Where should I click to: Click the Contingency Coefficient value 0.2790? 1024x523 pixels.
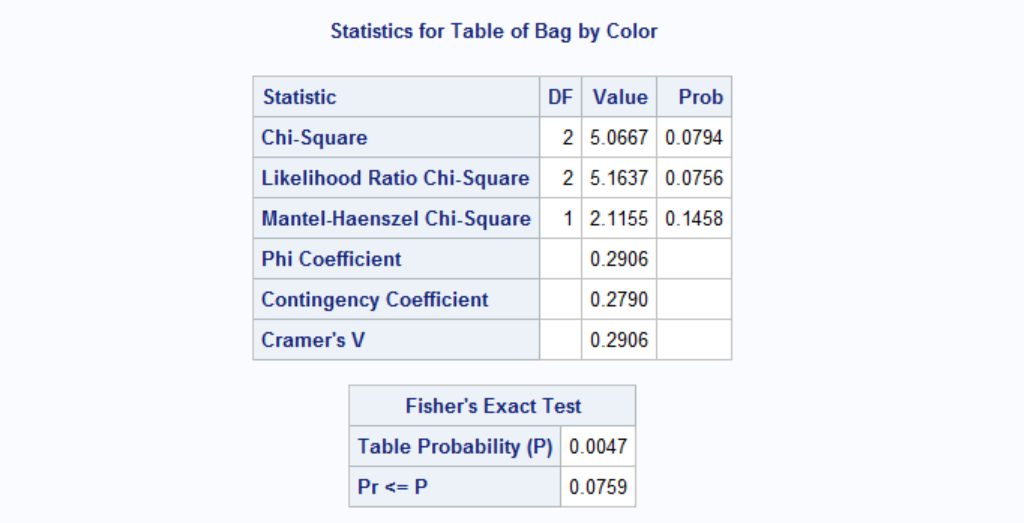tap(620, 300)
